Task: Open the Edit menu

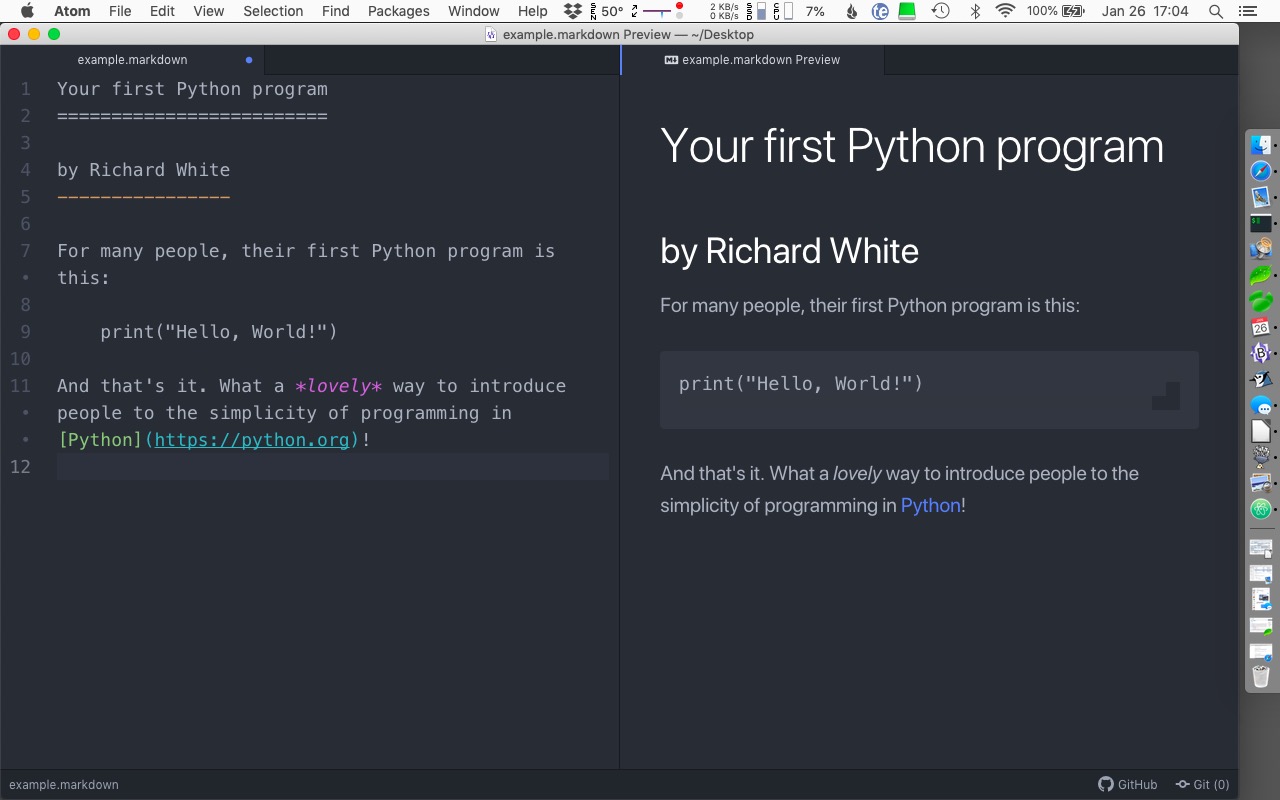Action: (x=162, y=11)
